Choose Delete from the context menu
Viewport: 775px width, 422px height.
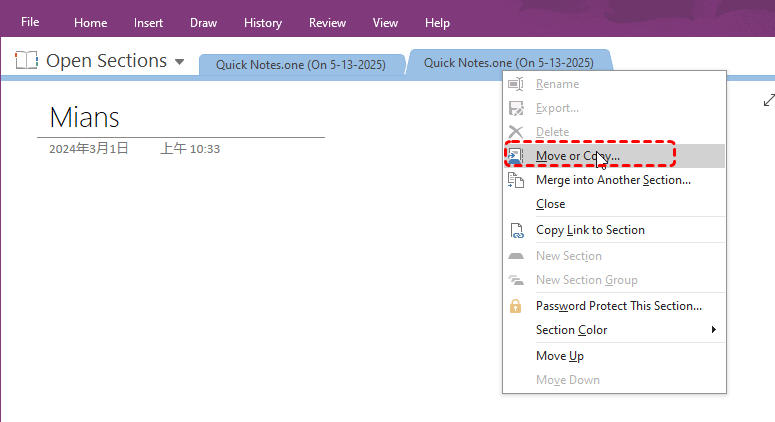point(614,132)
